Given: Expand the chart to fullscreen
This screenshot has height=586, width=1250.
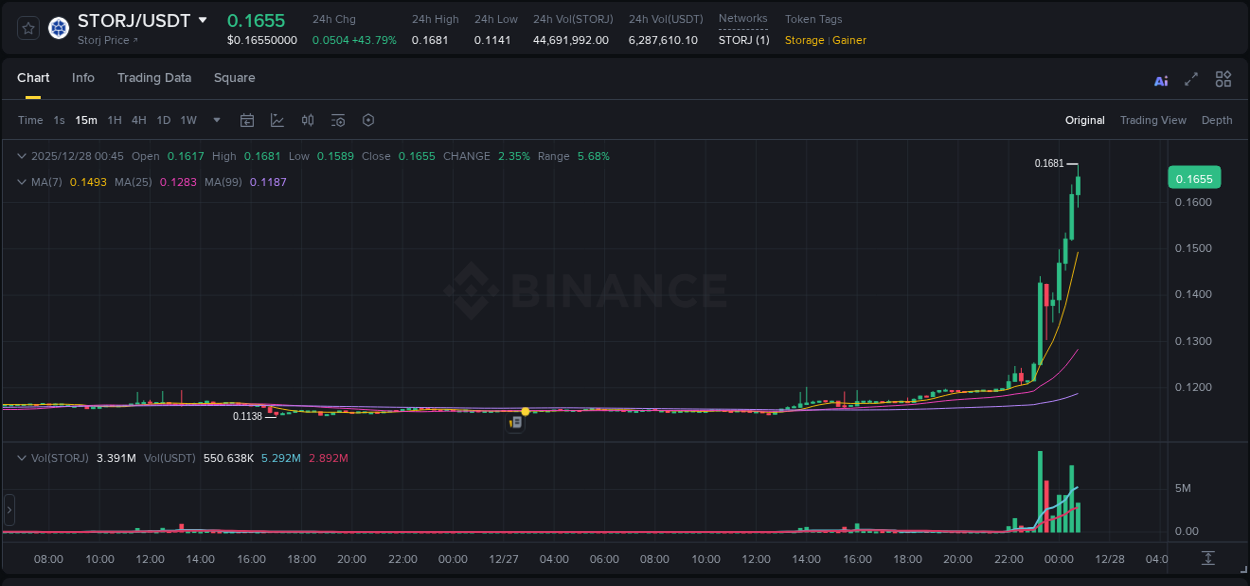Looking at the screenshot, I should 1191,79.
